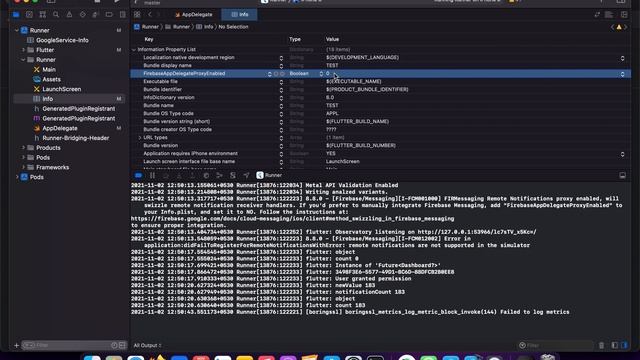Screen dimensions: 640x360
Task: Expand the Products folder
Action: coord(23,148)
